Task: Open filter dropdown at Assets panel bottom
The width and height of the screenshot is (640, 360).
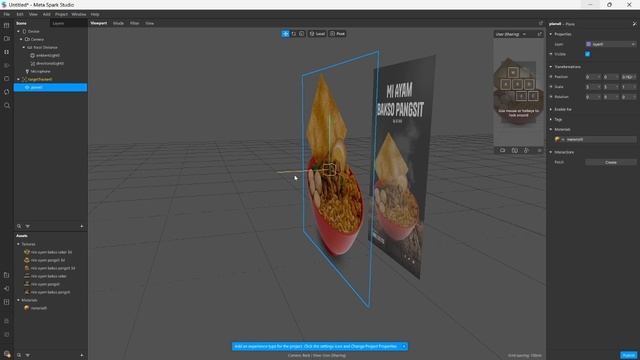Action: tap(28, 355)
